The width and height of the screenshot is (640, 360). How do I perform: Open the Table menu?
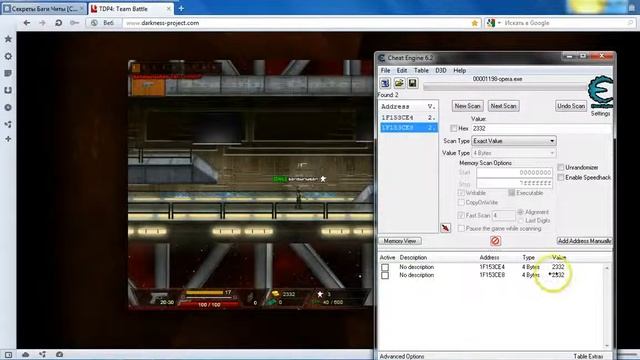coord(421,71)
